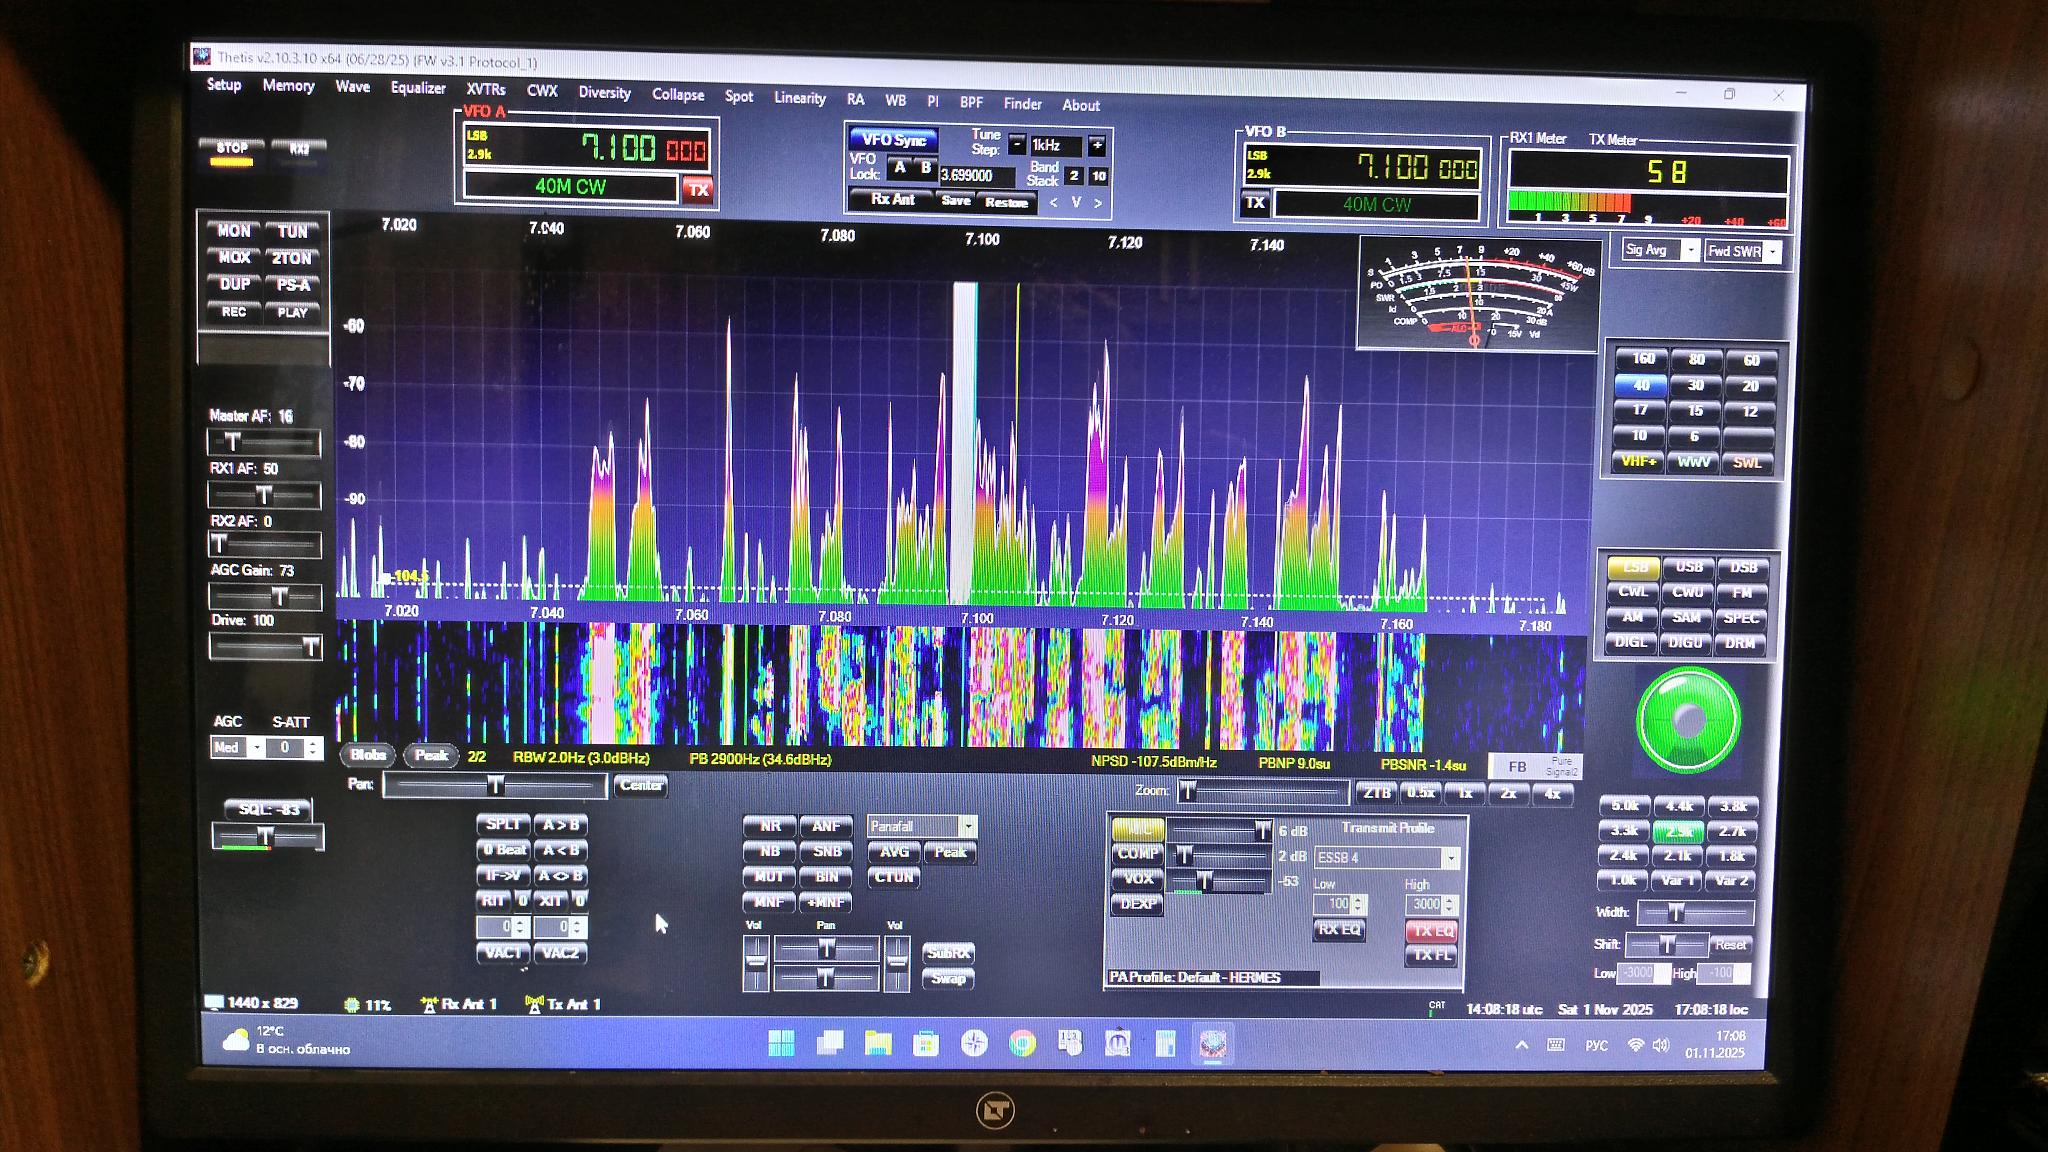Click the Tx Ant 1 antenna status icon
This screenshot has width=2048, height=1152.
pyautogui.click(x=535, y=1004)
